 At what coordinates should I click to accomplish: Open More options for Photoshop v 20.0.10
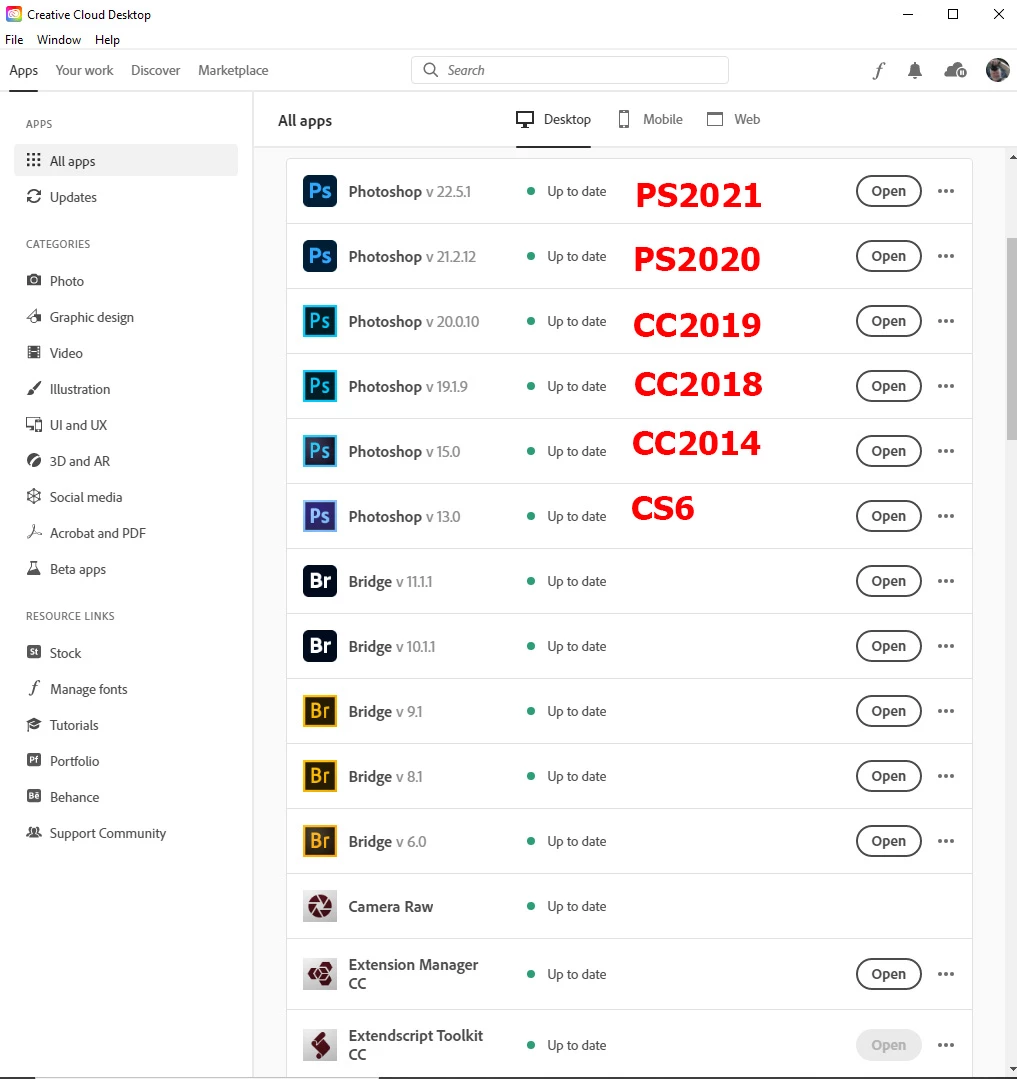coord(946,321)
